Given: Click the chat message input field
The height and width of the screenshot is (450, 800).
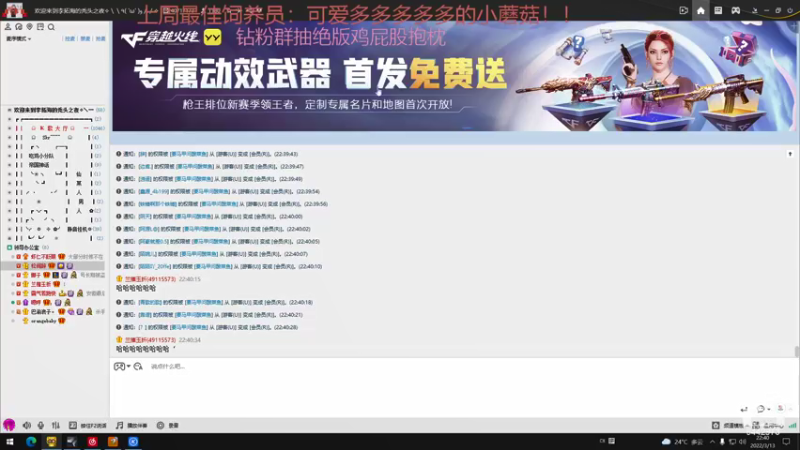Looking at the screenshot, I should [x=454, y=385].
